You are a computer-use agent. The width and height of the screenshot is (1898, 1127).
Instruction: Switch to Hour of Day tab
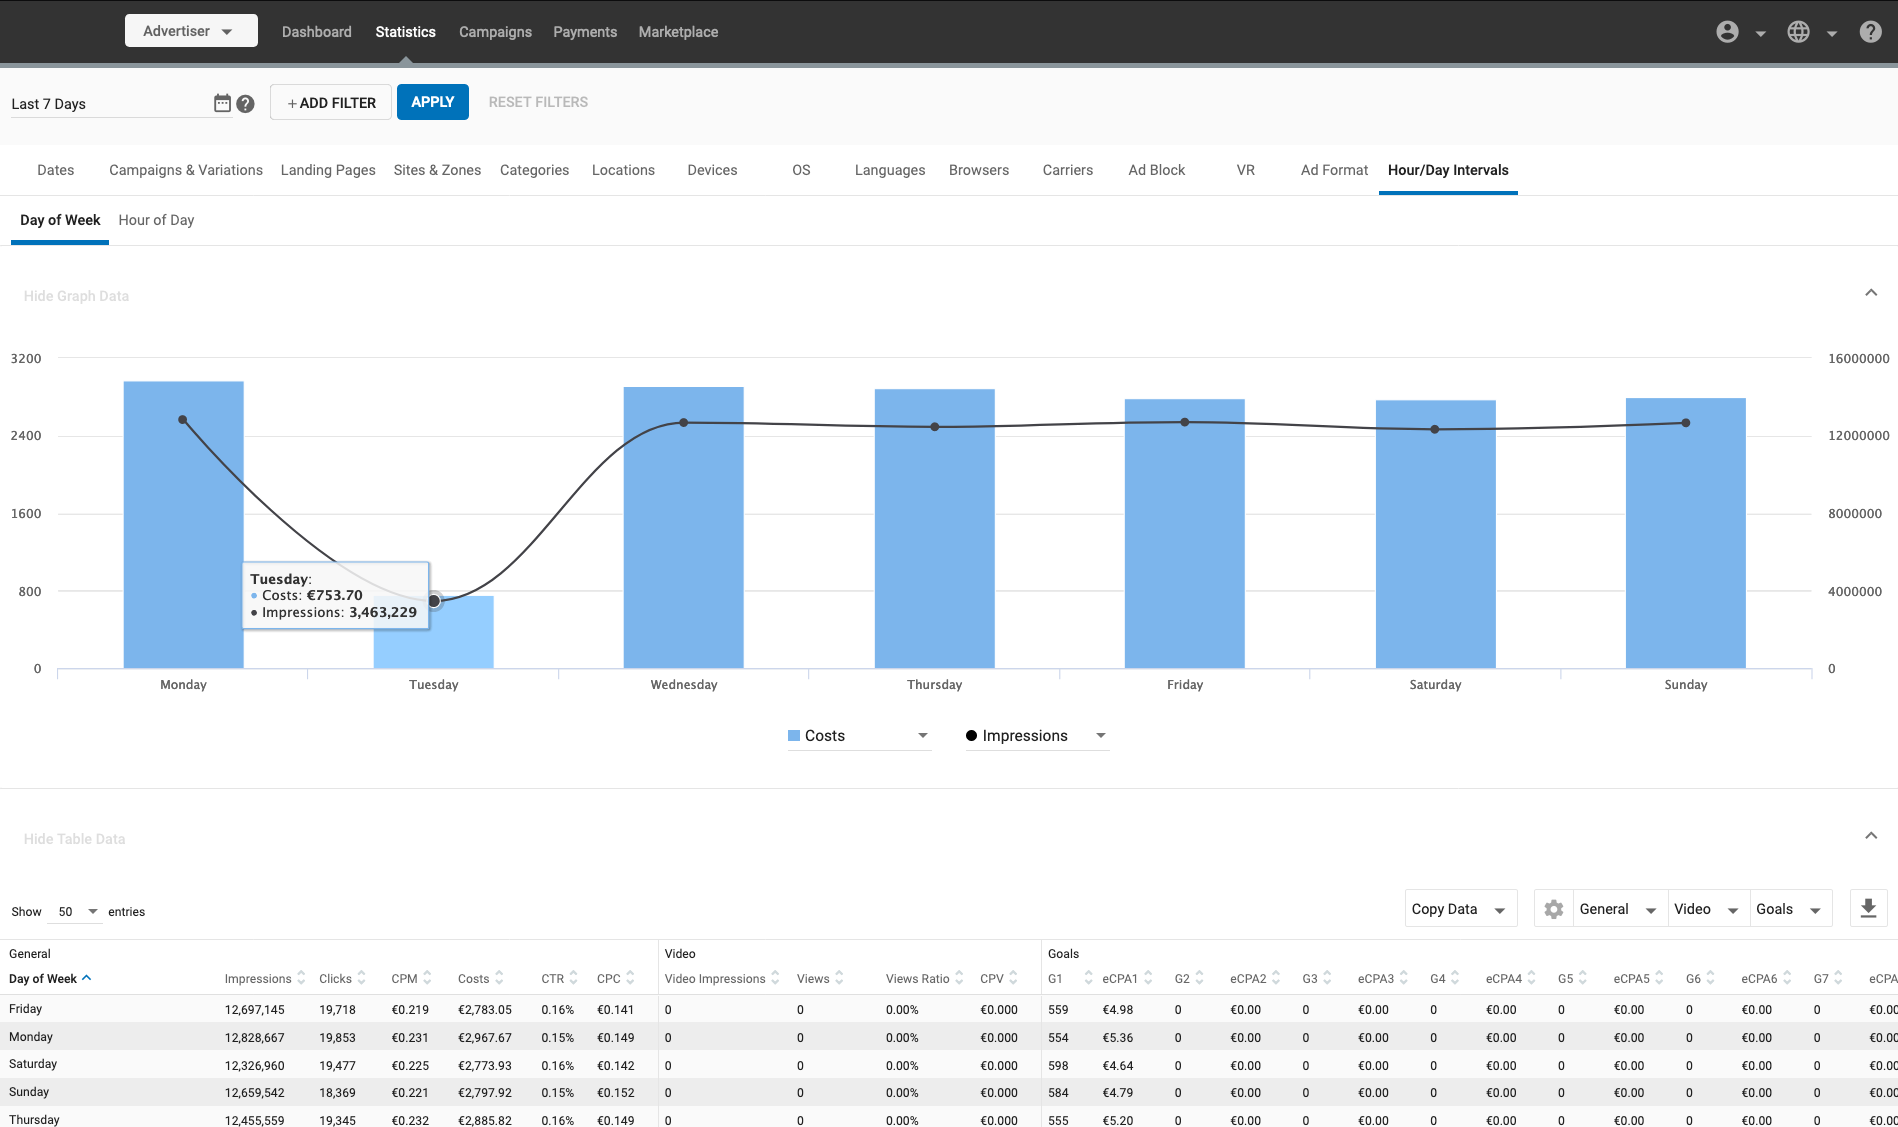coord(156,220)
